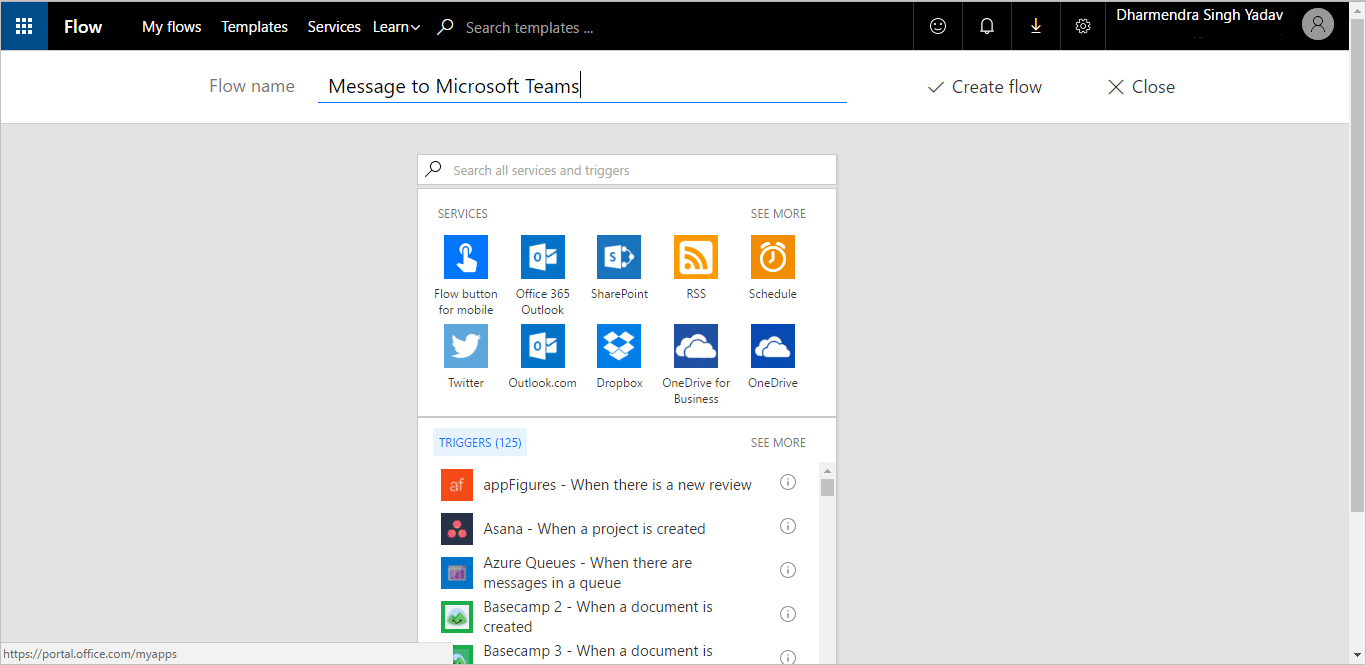
Task: Click the download arrow icon
Action: pyautogui.click(x=1035, y=27)
